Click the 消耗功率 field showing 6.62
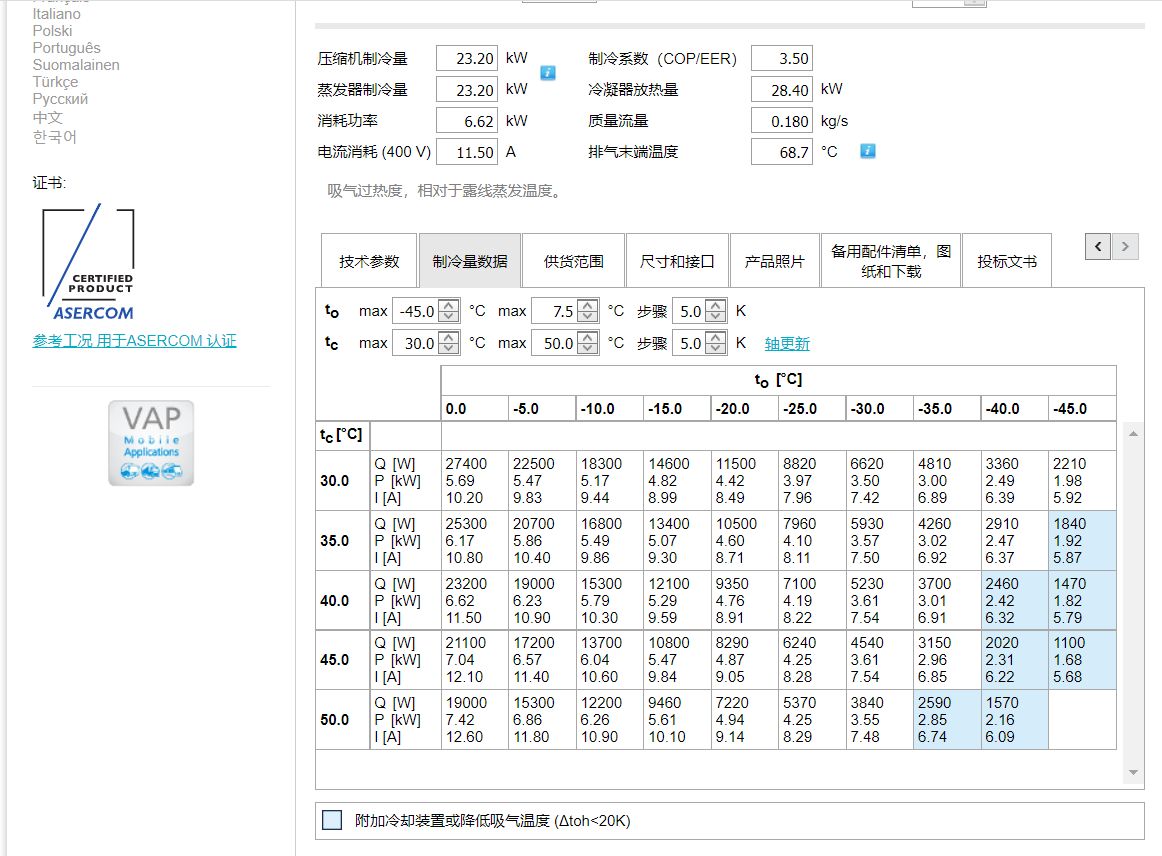1162x856 pixels. 467,121
